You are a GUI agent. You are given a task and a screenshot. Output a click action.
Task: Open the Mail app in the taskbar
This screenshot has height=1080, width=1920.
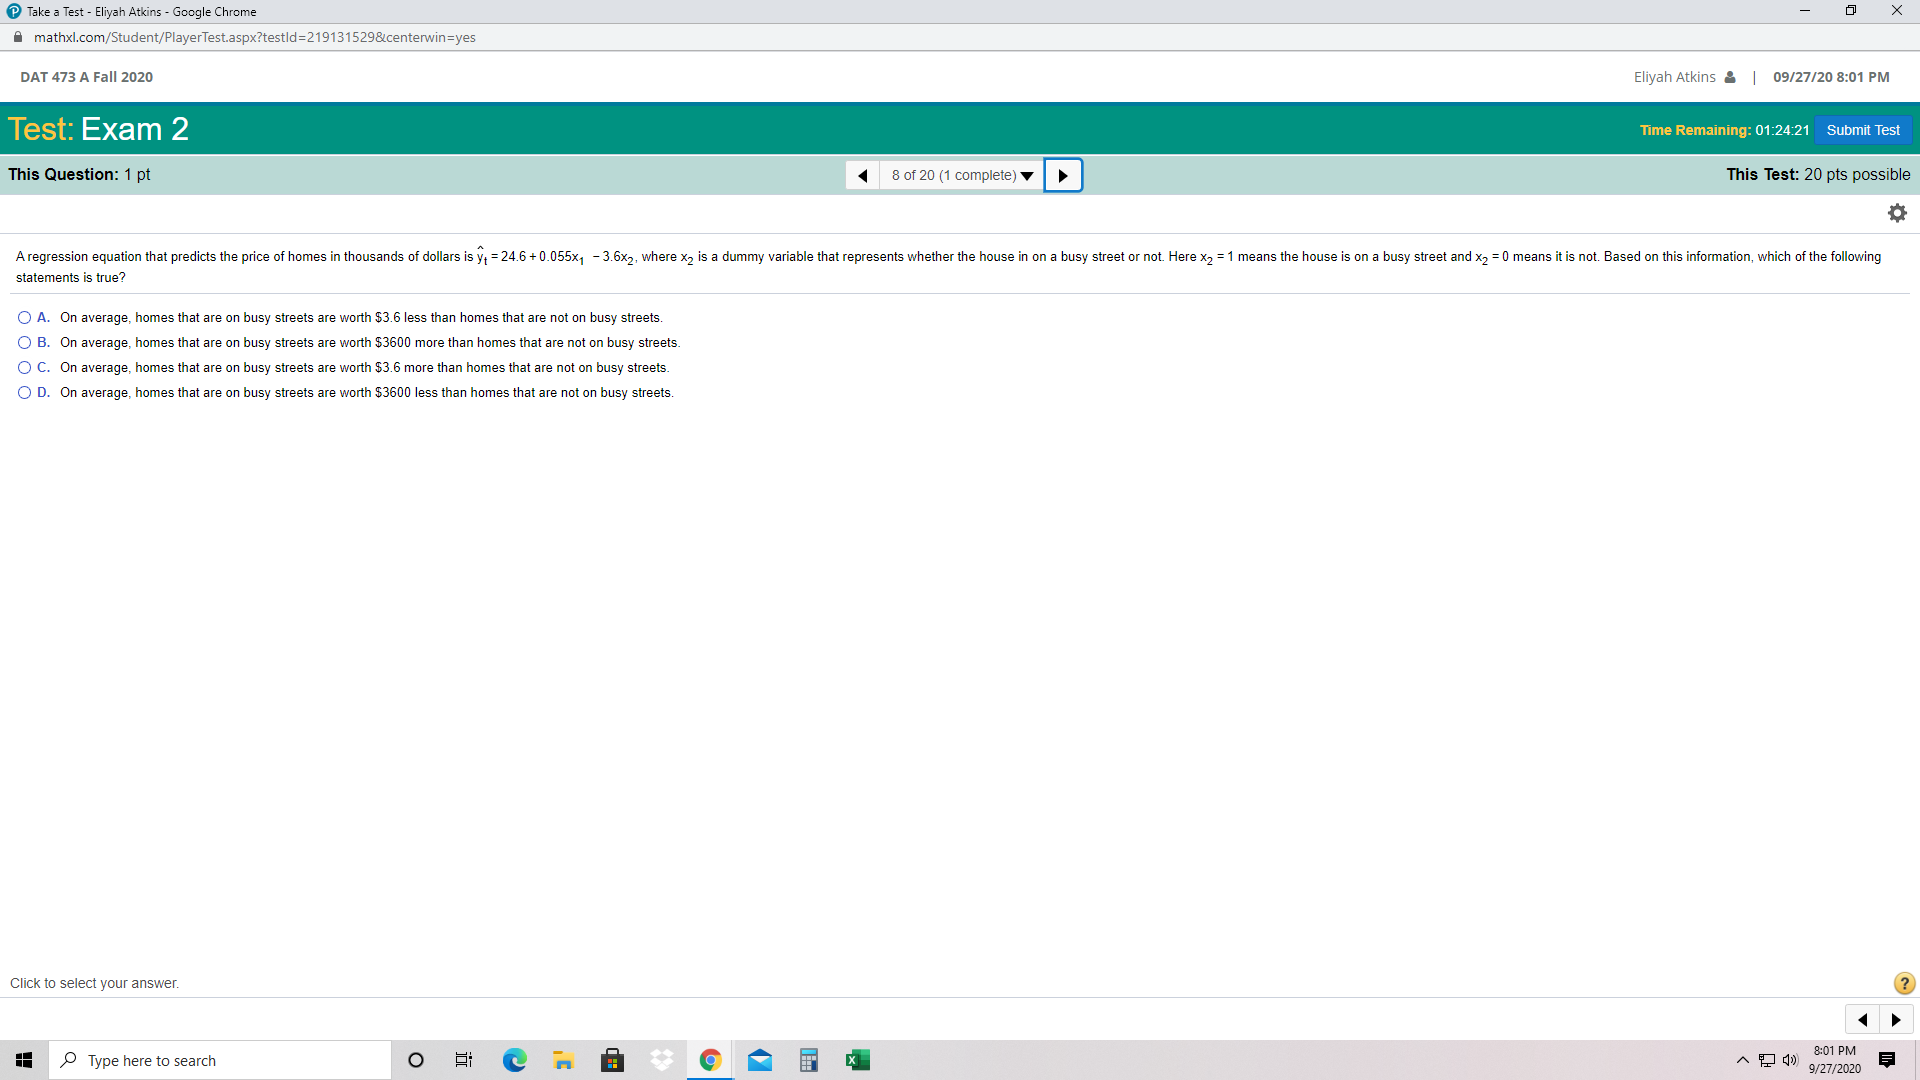click(760, 1059)
